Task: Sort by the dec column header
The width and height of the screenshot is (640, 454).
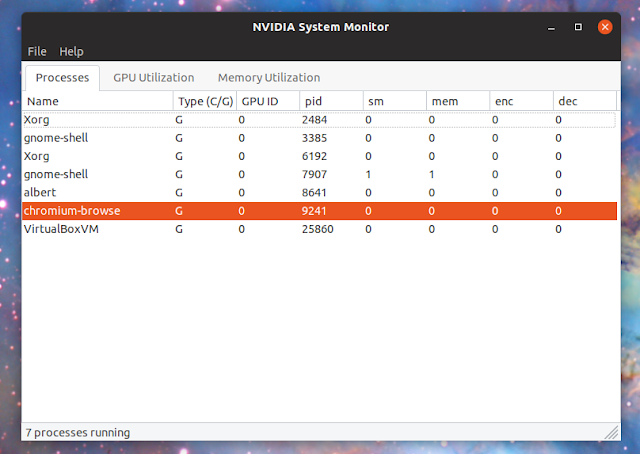Action: tap(584, 101)
